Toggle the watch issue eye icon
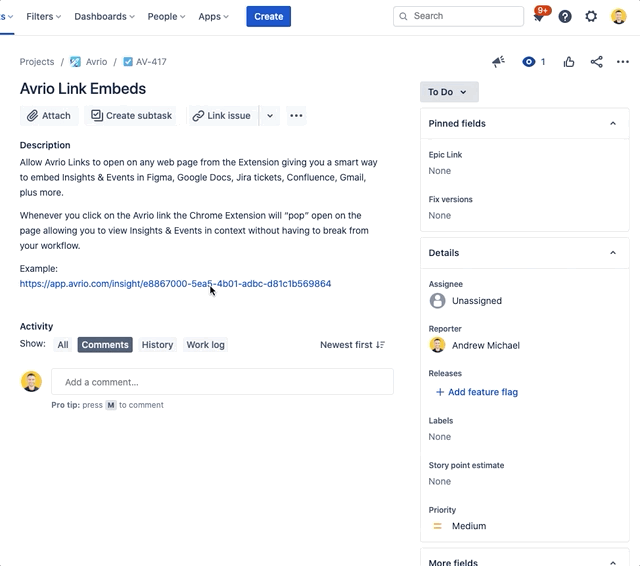640x566 pixels. tap(529, 62)
